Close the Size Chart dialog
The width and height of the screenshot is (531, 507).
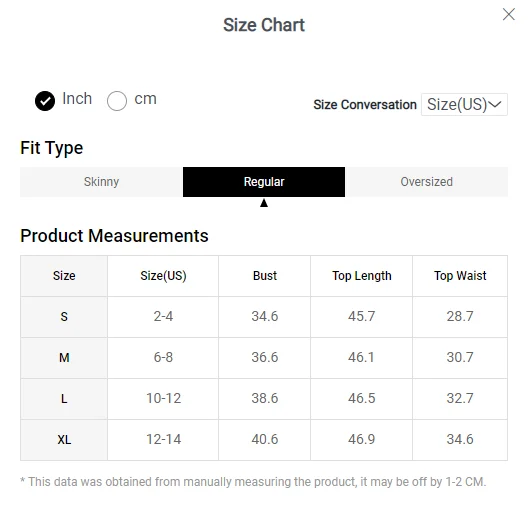coord(508,15)
